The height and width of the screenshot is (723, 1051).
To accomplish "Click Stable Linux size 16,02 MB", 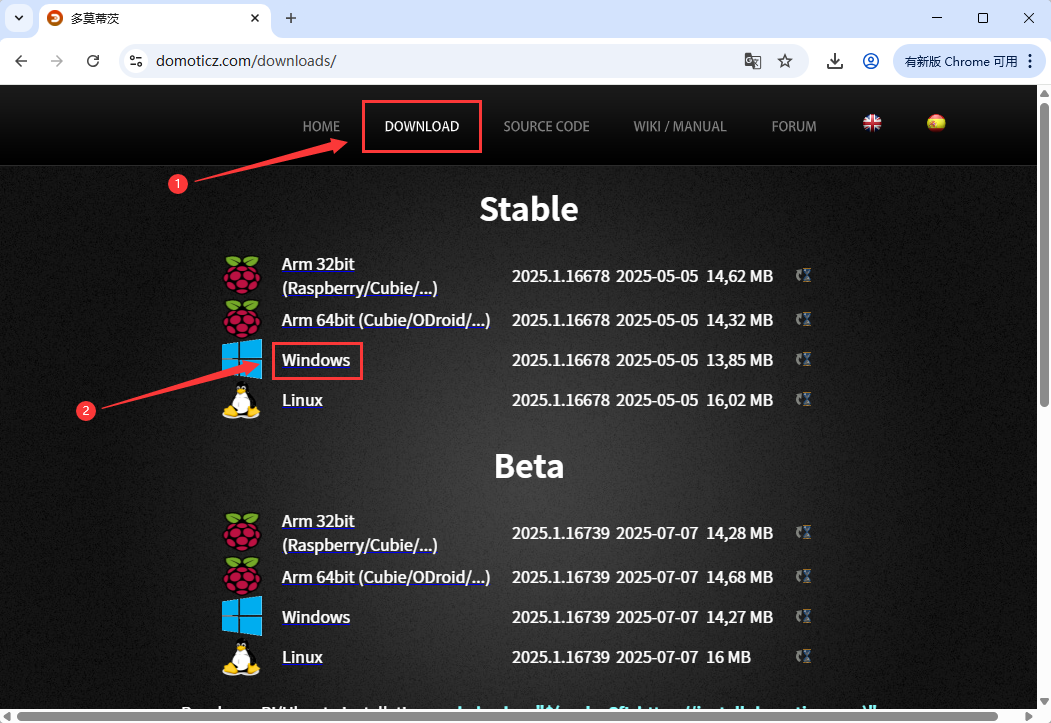I will 739,401.
